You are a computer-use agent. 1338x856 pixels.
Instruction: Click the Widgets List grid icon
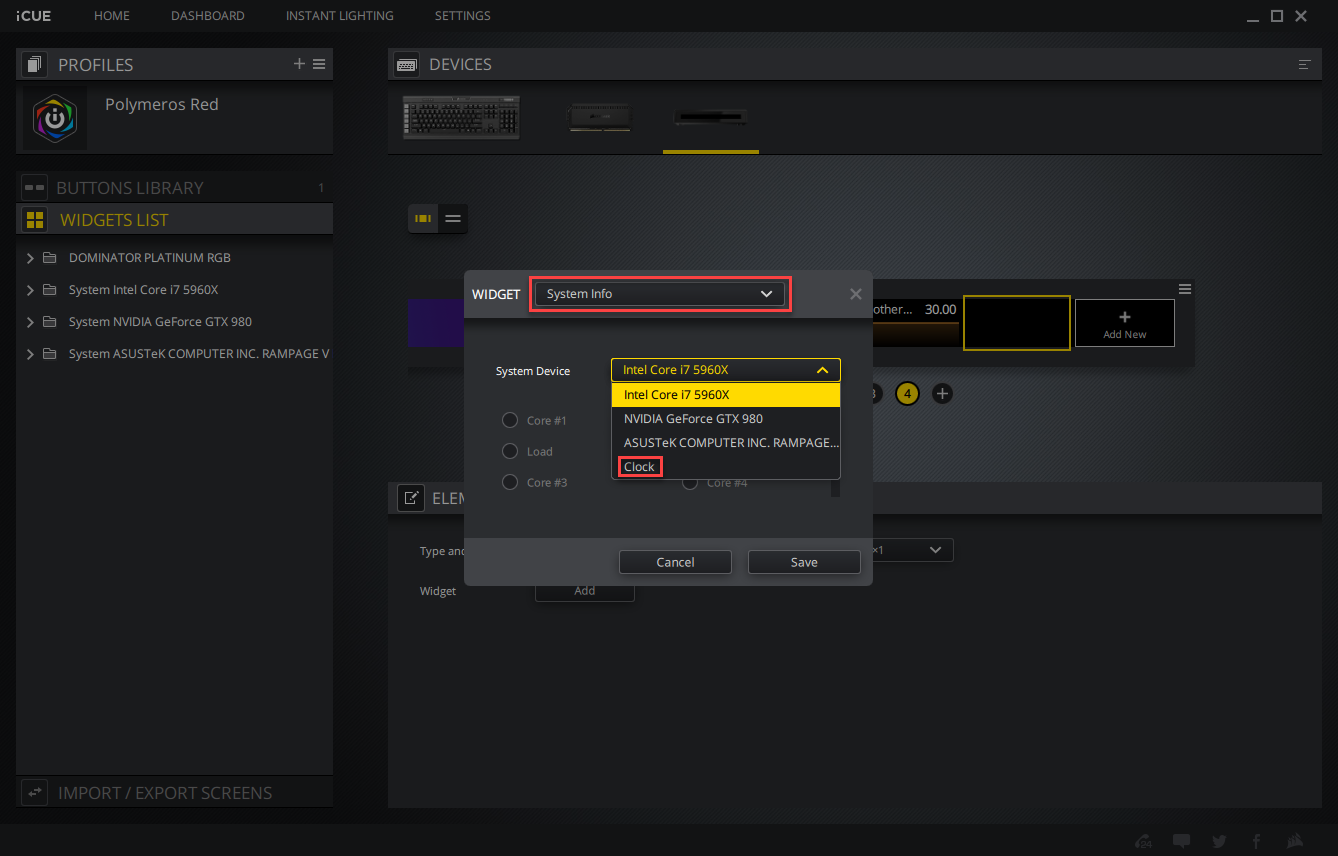coord(35,220)
